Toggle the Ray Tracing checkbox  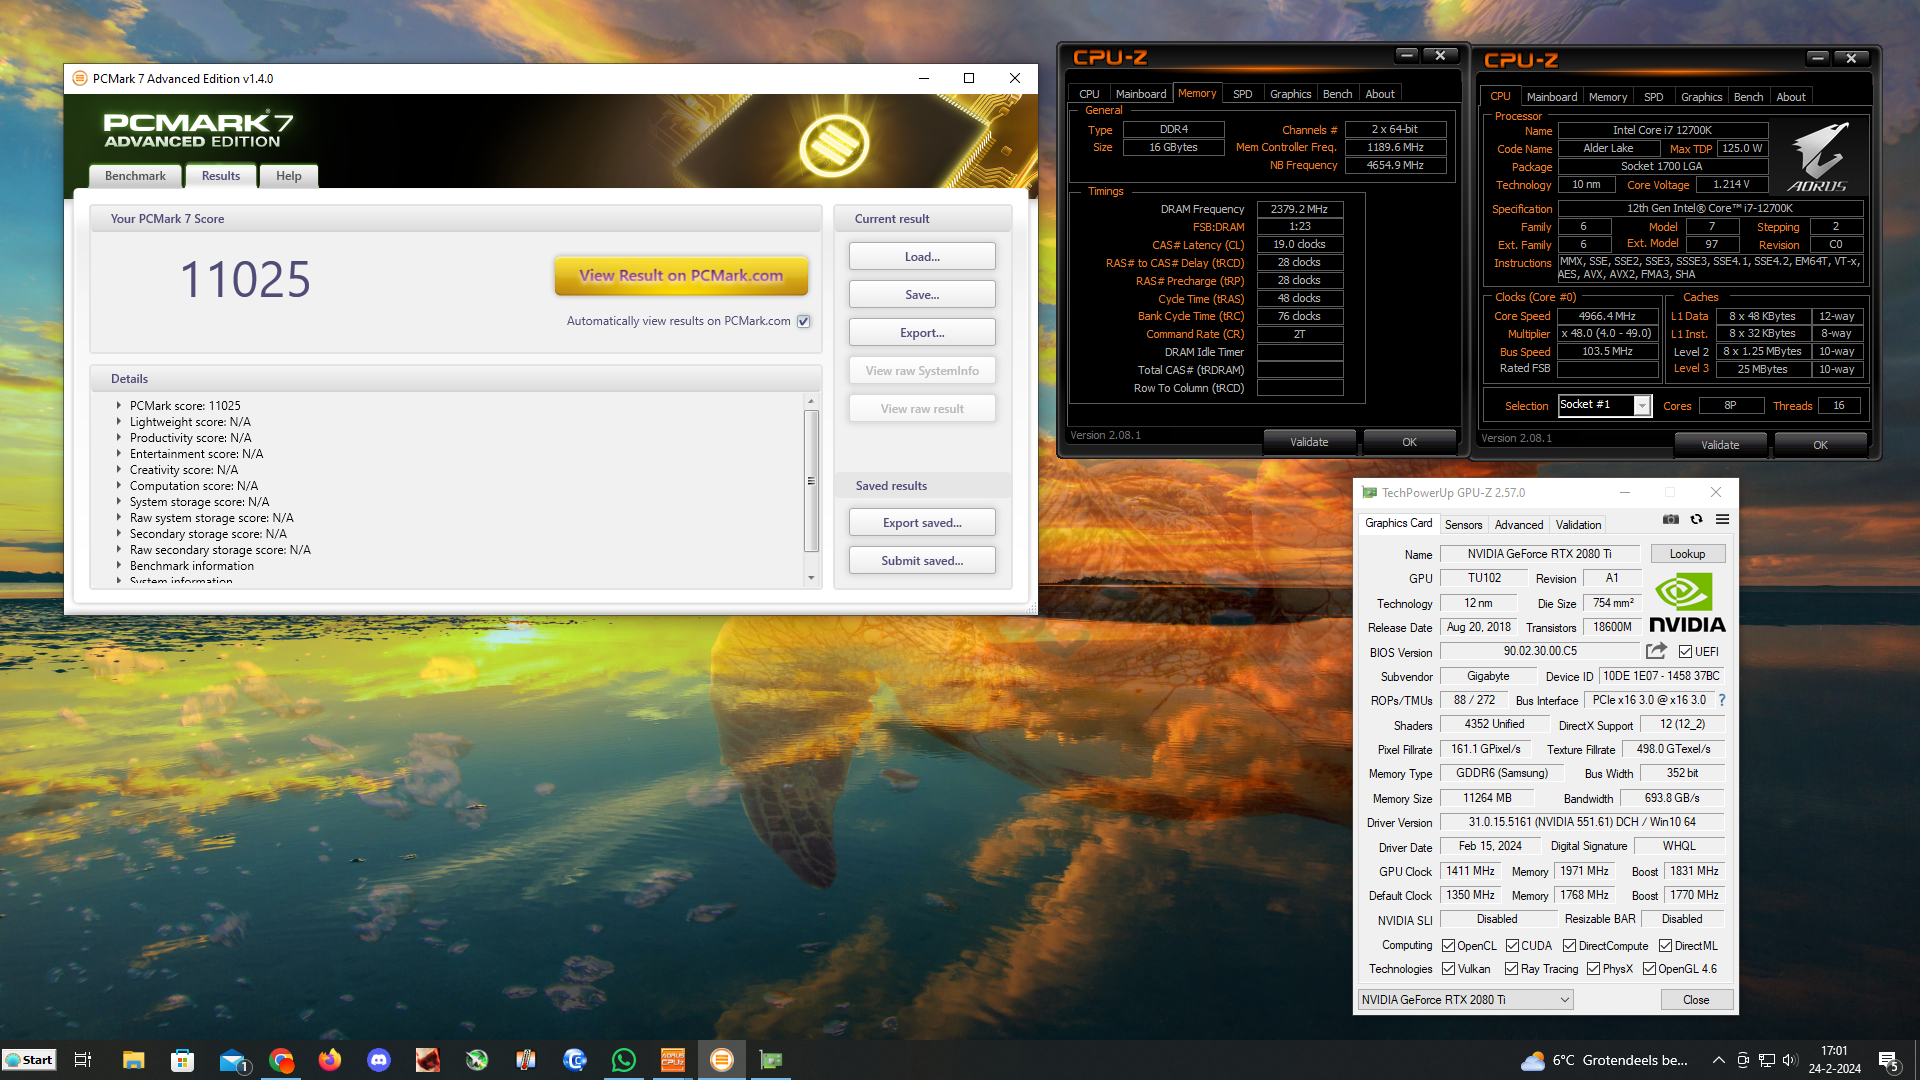pyautogui.click(x=1511, y=969)
